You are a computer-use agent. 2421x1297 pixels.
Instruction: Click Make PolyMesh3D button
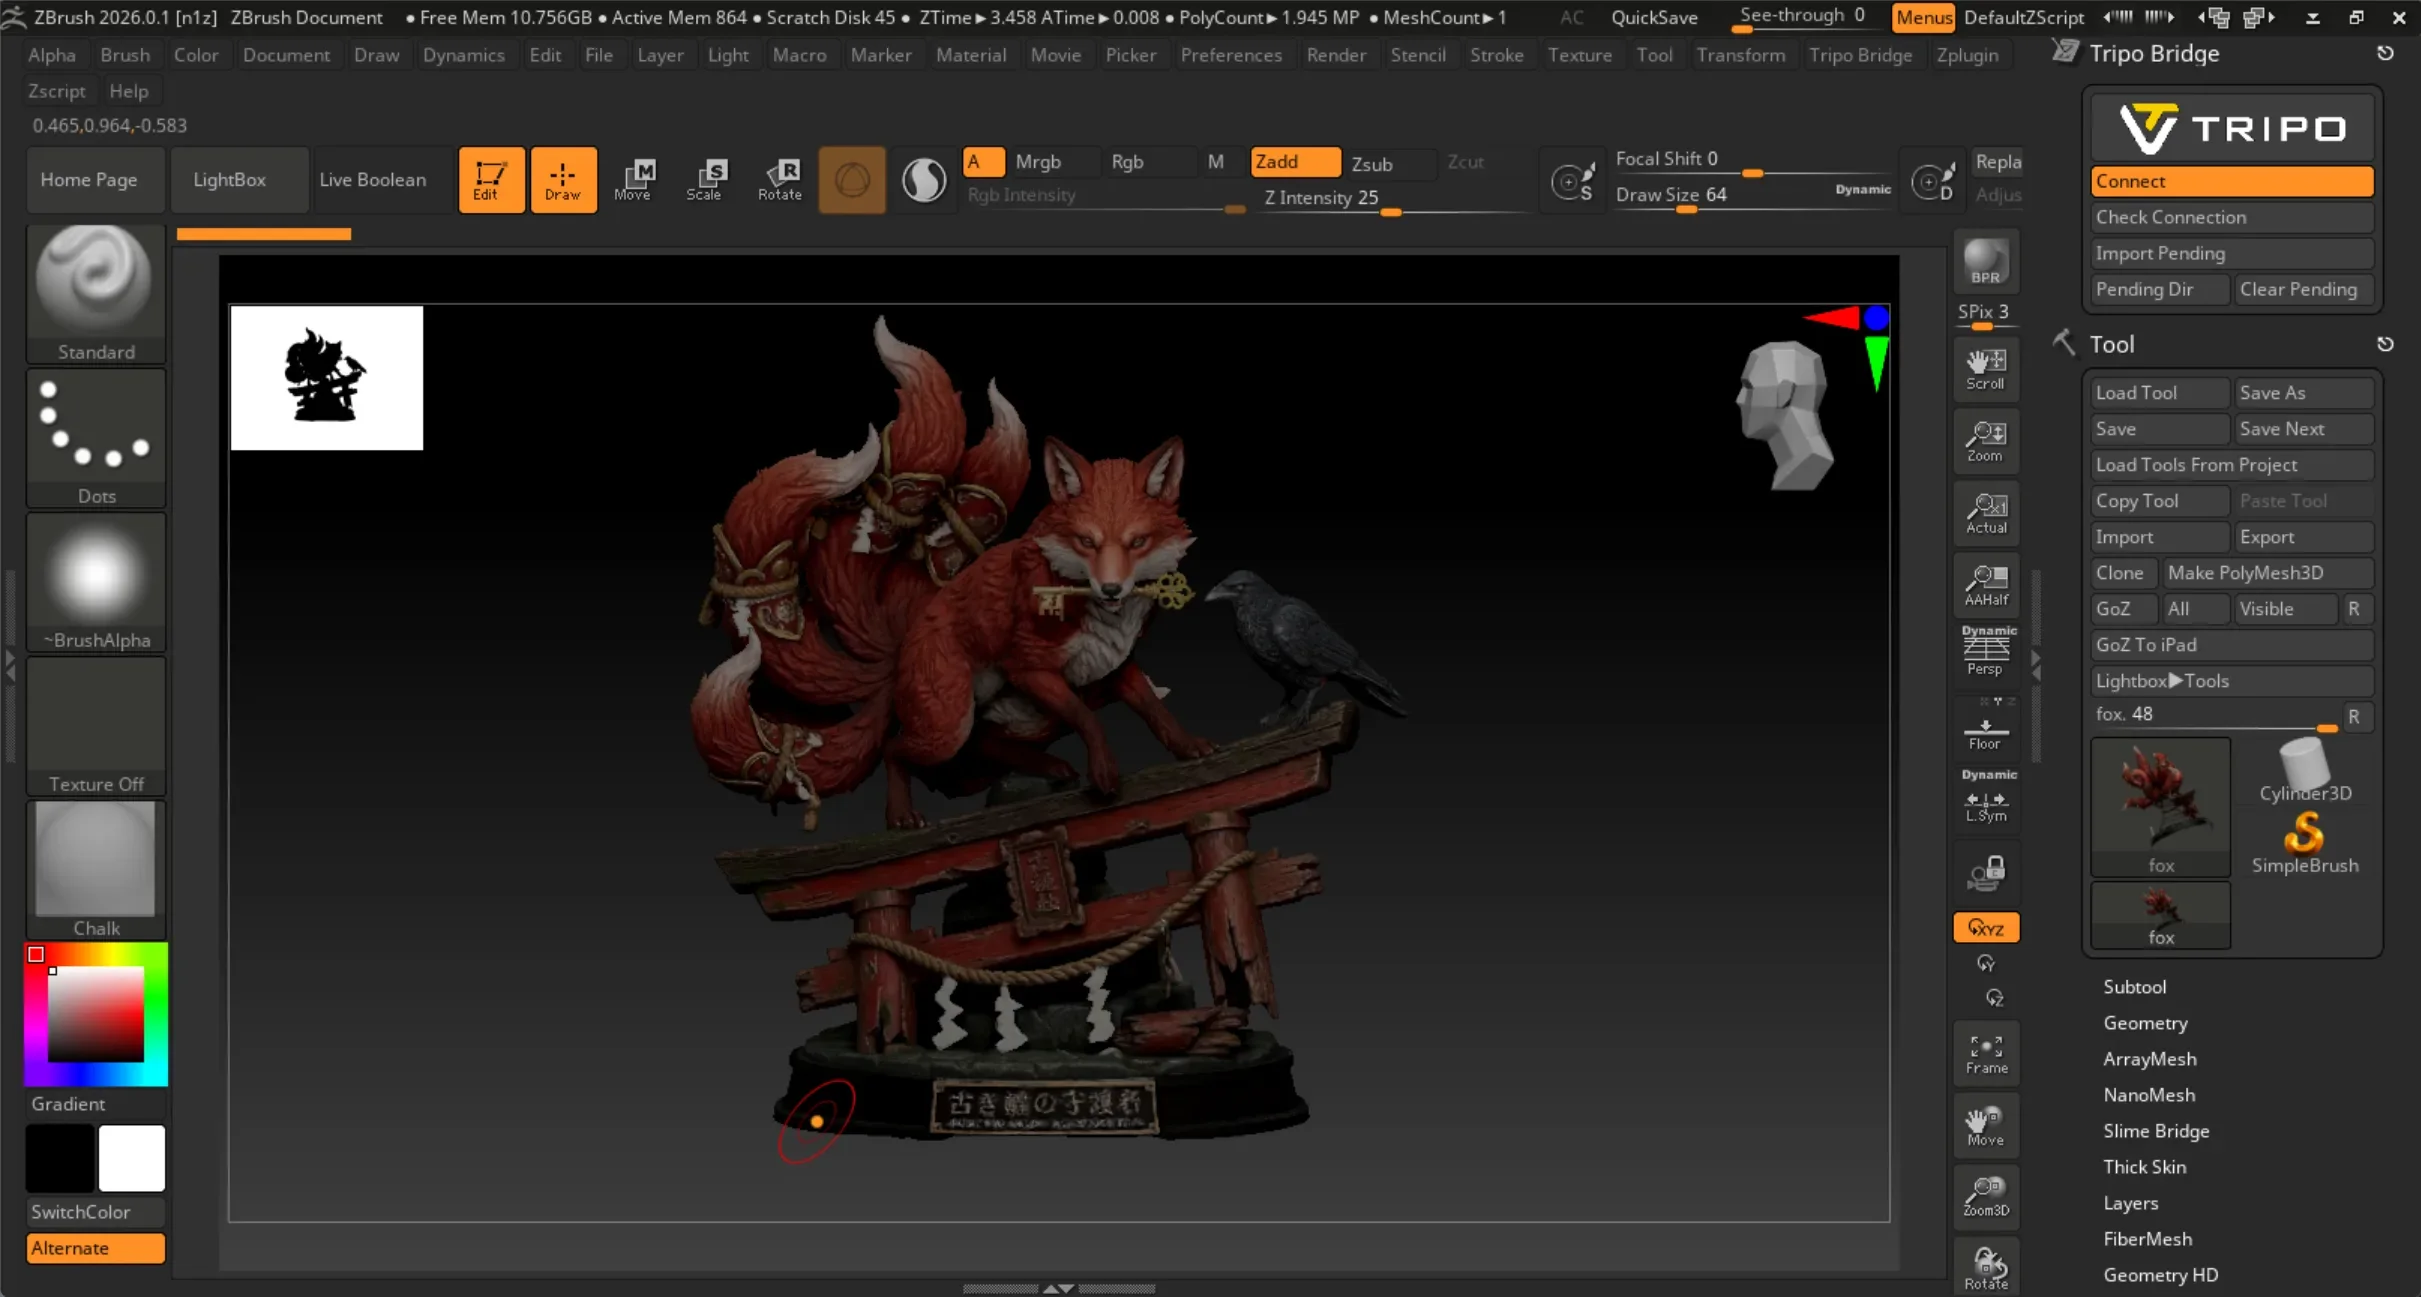pos(2268,573)
